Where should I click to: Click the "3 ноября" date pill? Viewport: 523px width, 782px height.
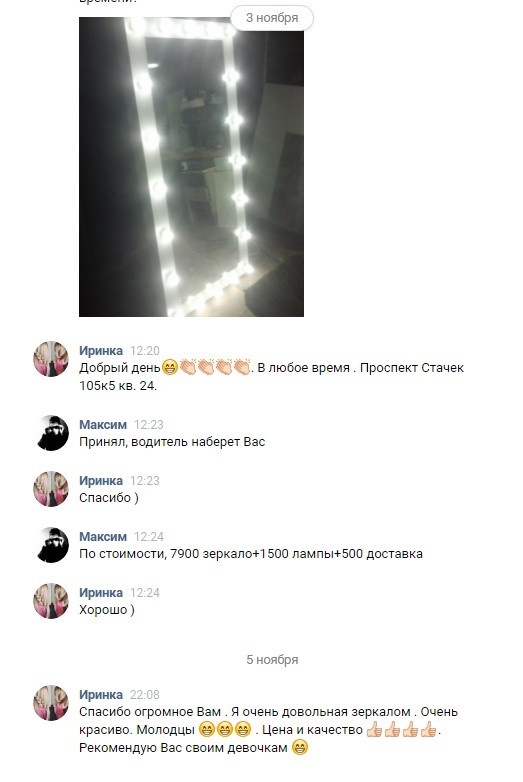click(x=272, y=18)
